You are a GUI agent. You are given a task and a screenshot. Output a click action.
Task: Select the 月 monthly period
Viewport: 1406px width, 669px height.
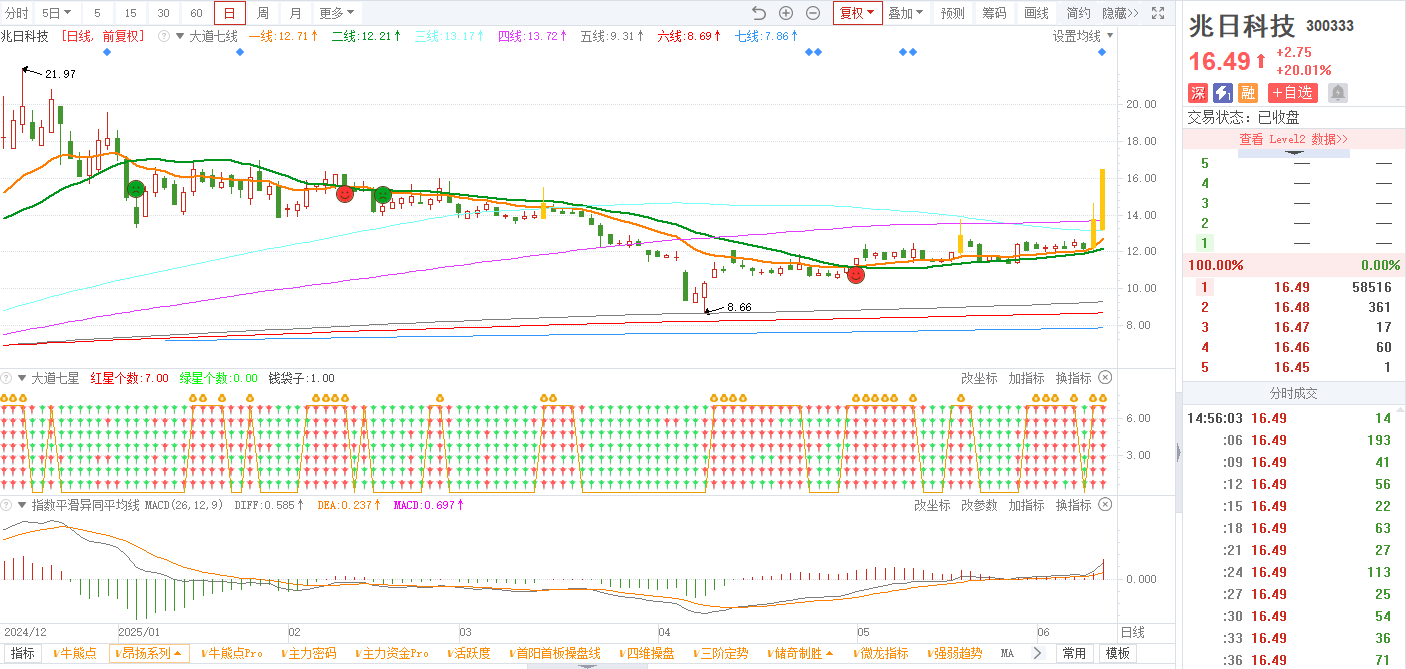(x=295, y=13)
